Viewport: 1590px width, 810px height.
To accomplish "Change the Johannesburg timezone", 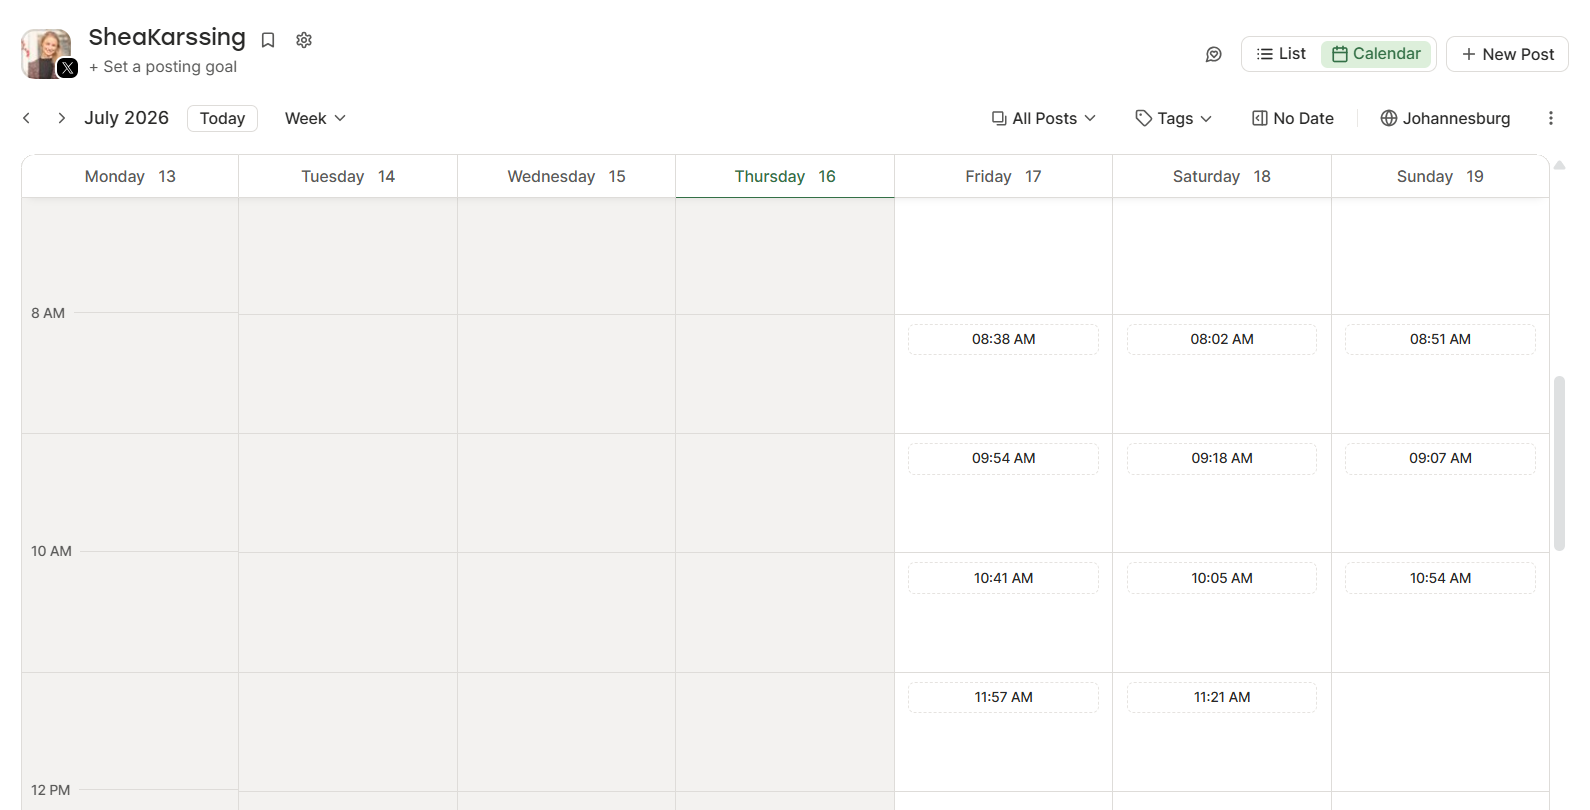I will 1445,118.
